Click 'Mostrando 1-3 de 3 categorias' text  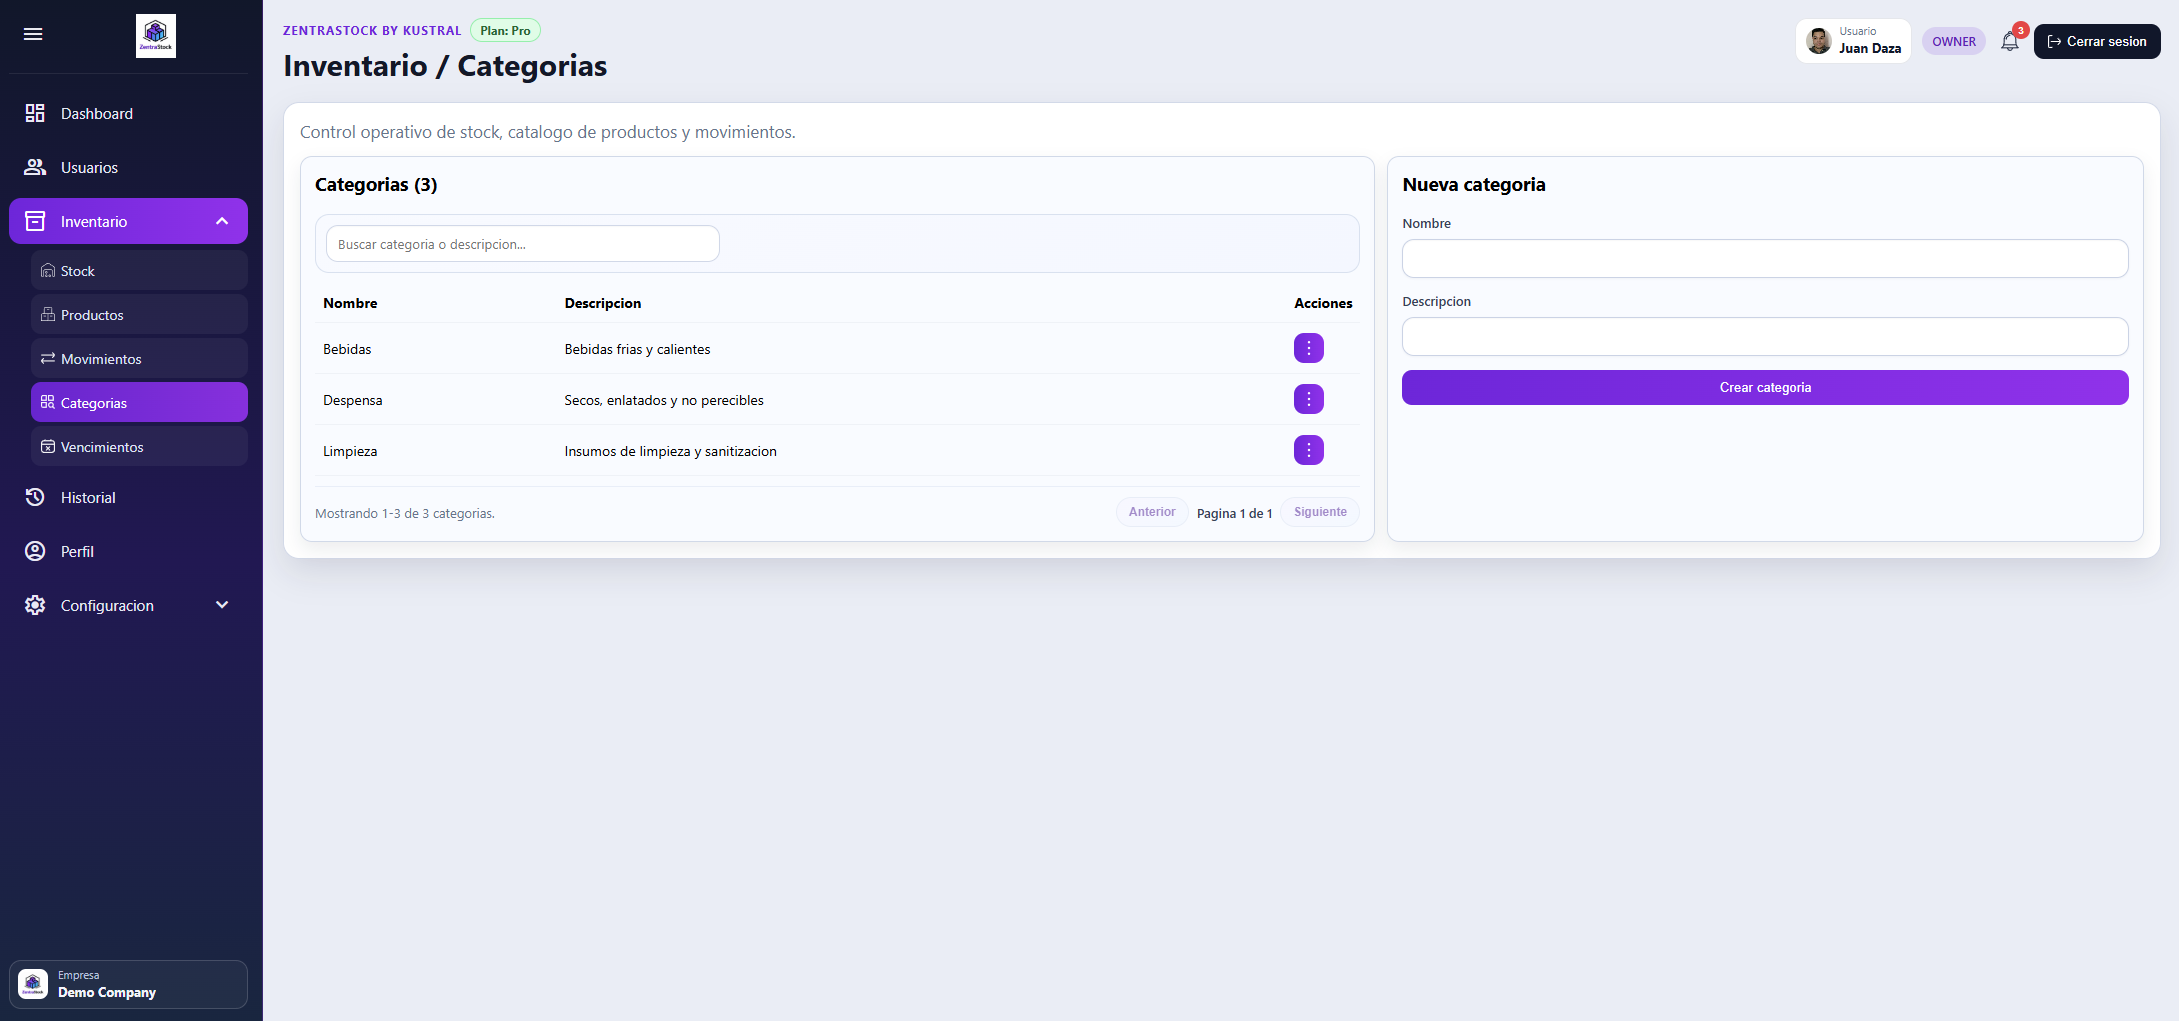(405, 514)
